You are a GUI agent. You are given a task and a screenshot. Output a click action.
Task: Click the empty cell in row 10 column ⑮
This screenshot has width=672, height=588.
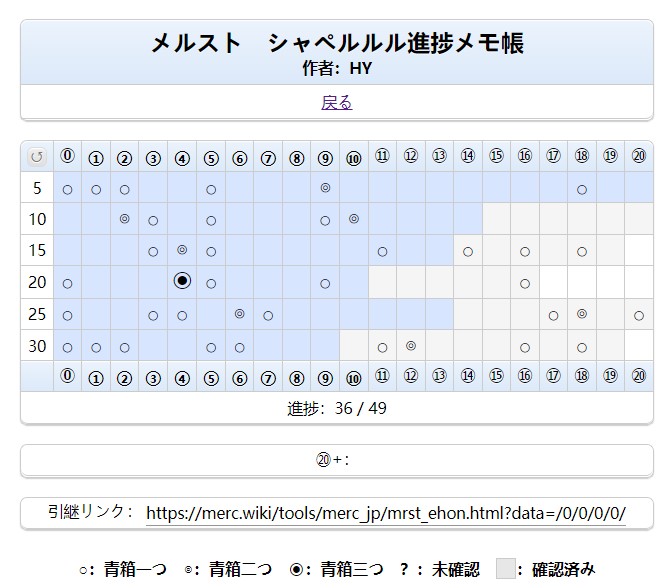pos(496,219)
